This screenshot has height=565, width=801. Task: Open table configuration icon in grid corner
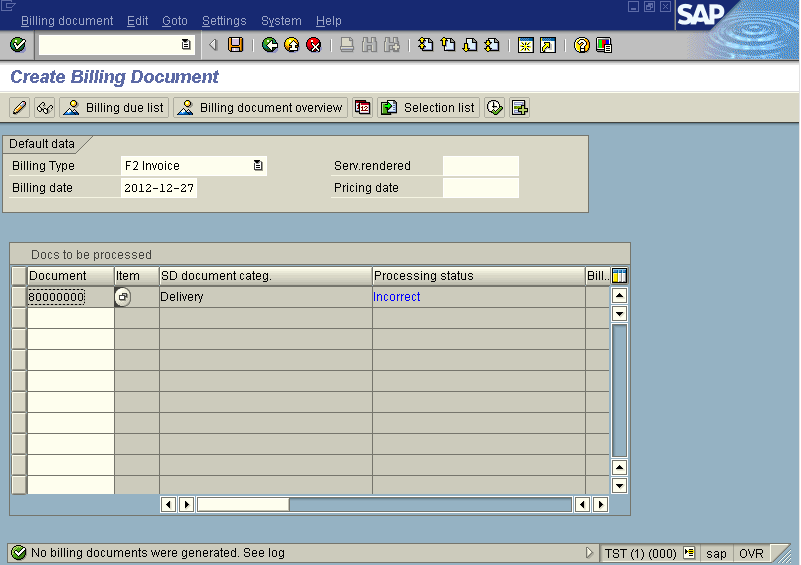pyautogui.click(x=619, y=276)
